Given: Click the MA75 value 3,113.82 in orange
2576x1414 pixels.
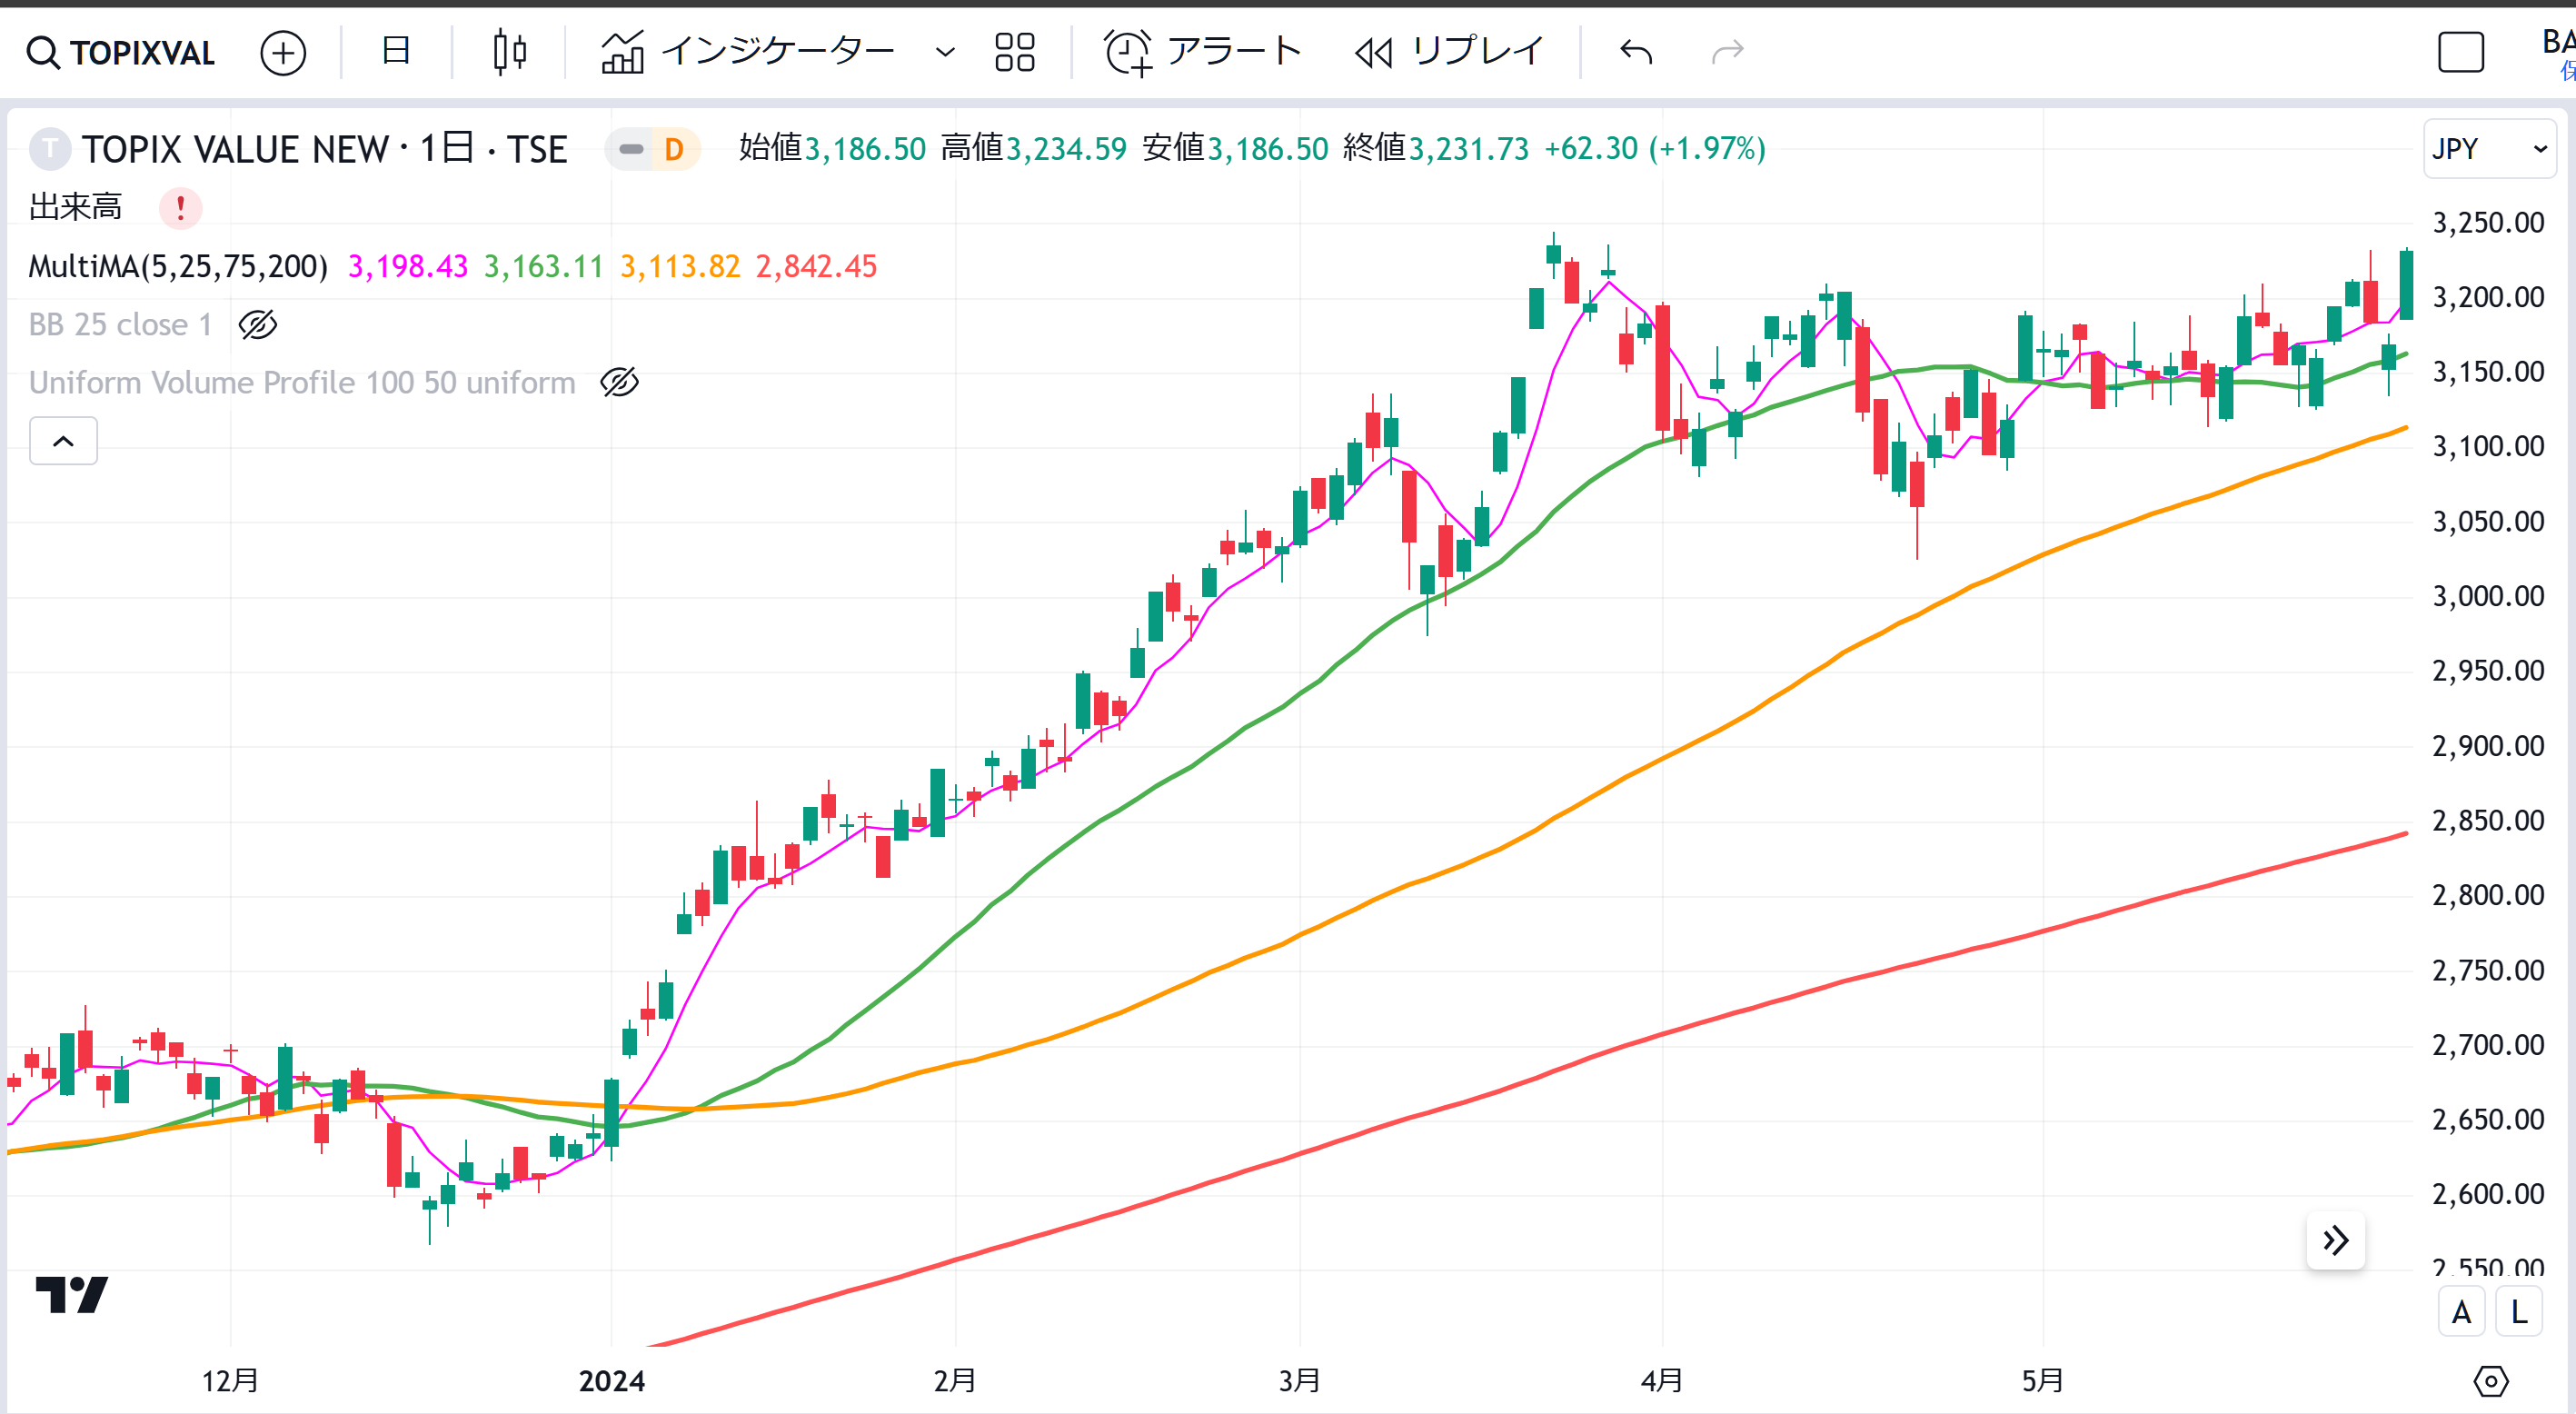Looking at the screenshot, I should coord(680,266).
